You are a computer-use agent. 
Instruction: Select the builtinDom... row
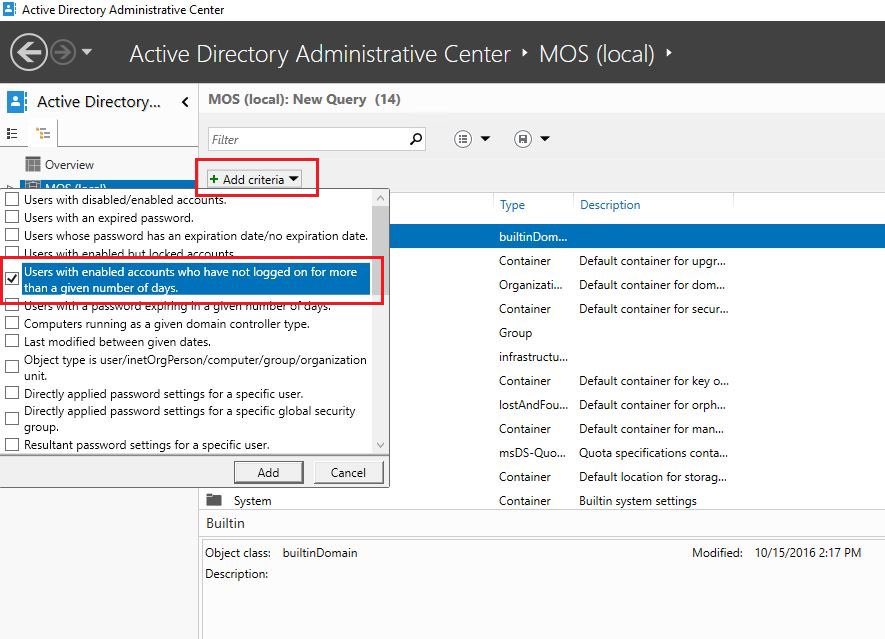pos(636,237)
